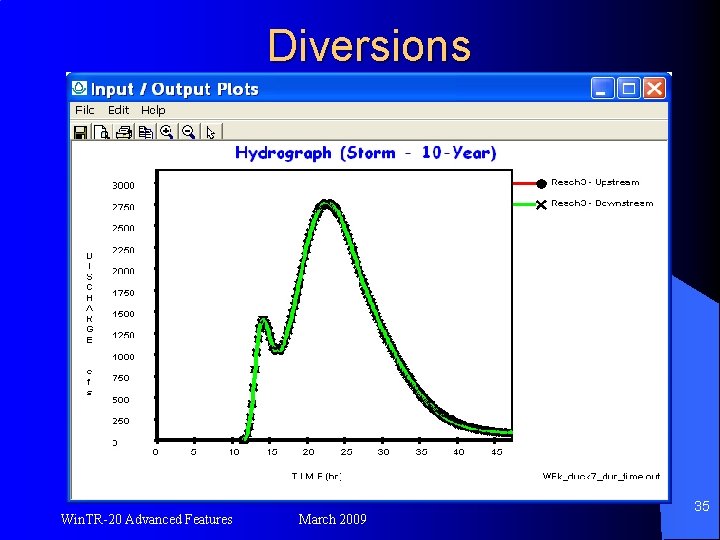Click the Hydrograph (Storm - 10-Year) chart title
The image size is (720, 540).
[x=366, y=153]
